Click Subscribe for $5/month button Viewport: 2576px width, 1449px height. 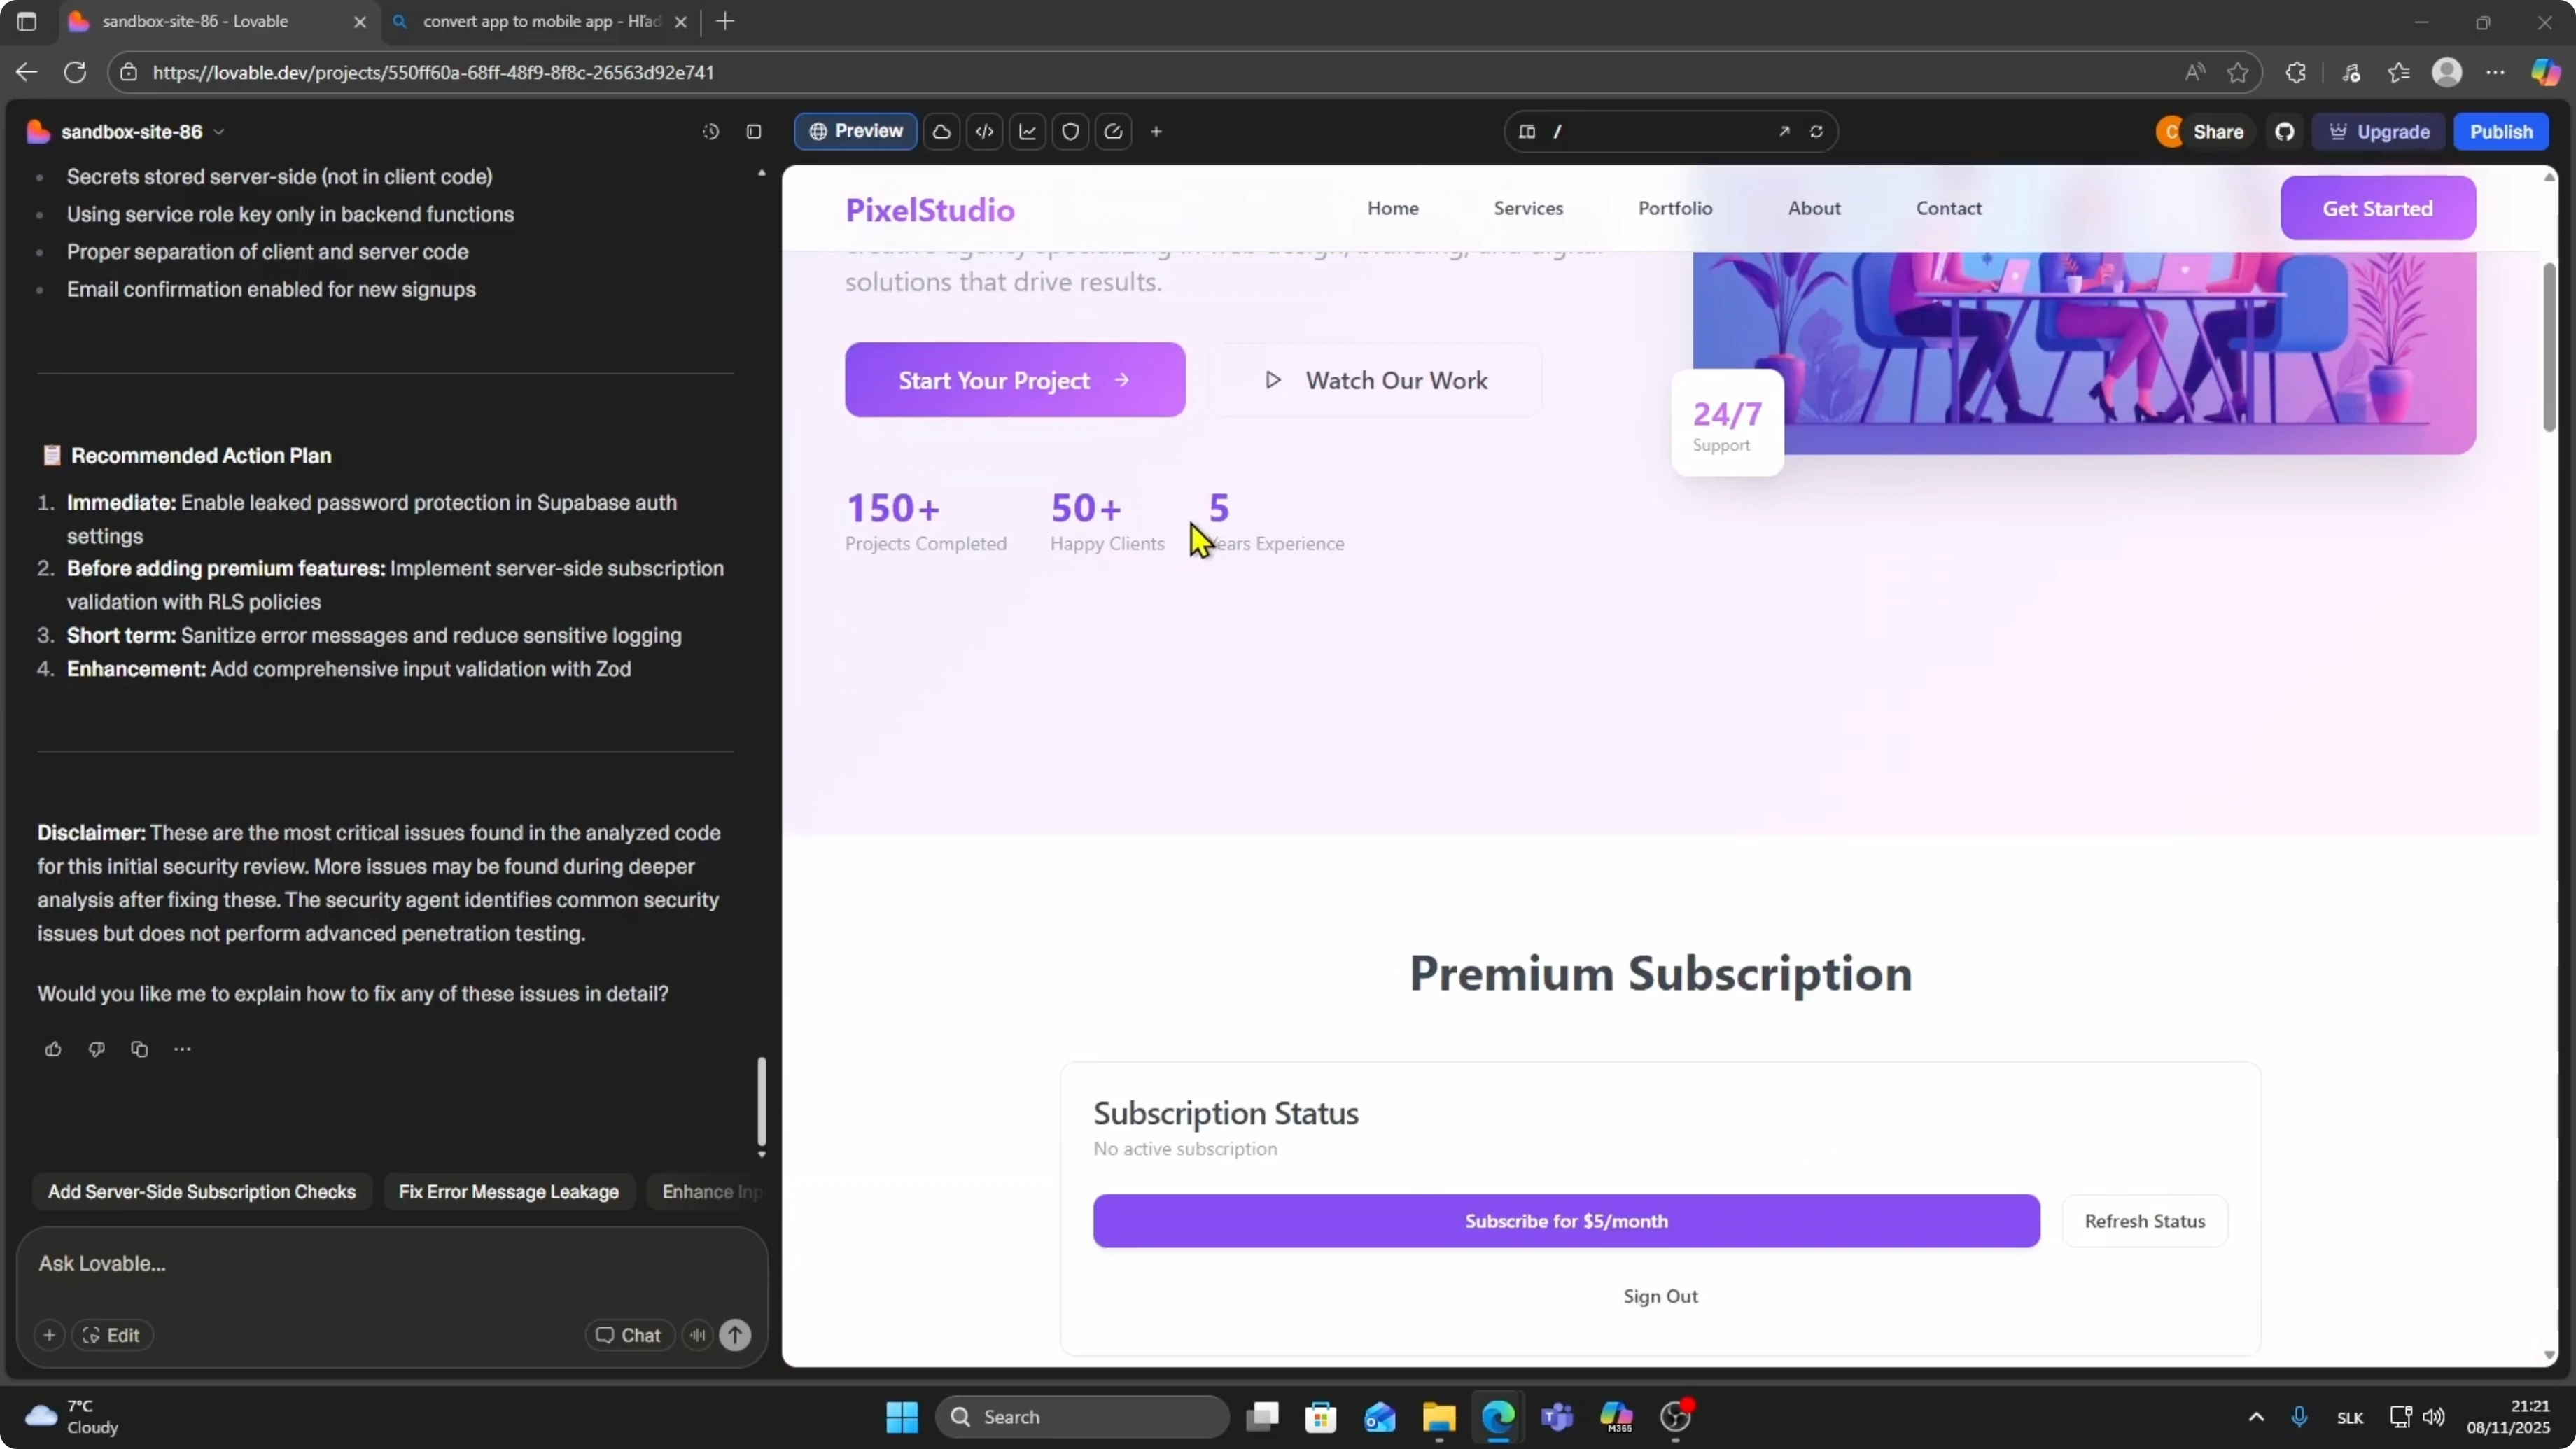tap(1566, 1221)
